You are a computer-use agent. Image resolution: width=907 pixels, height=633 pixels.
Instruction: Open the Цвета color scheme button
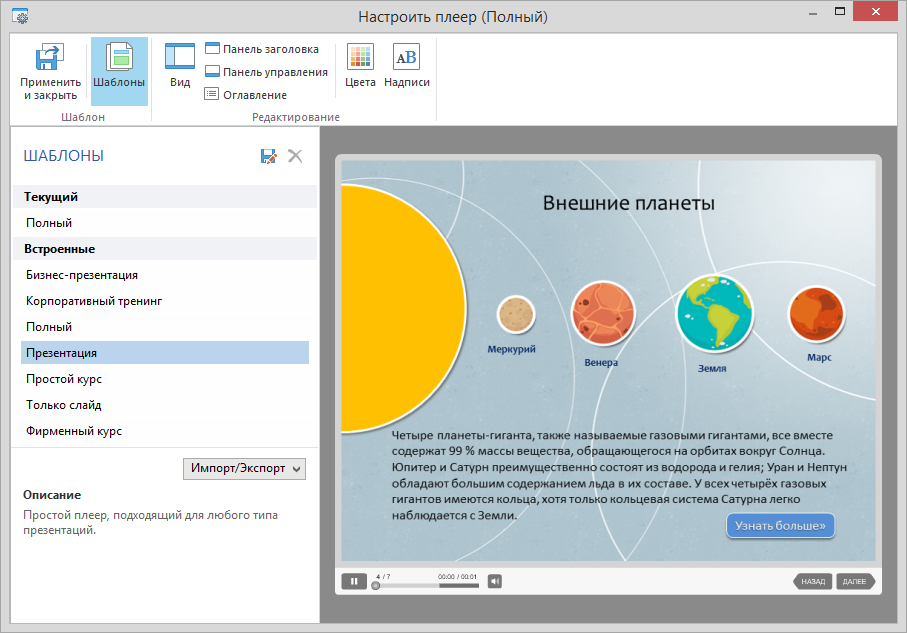(x=360, y=65)
